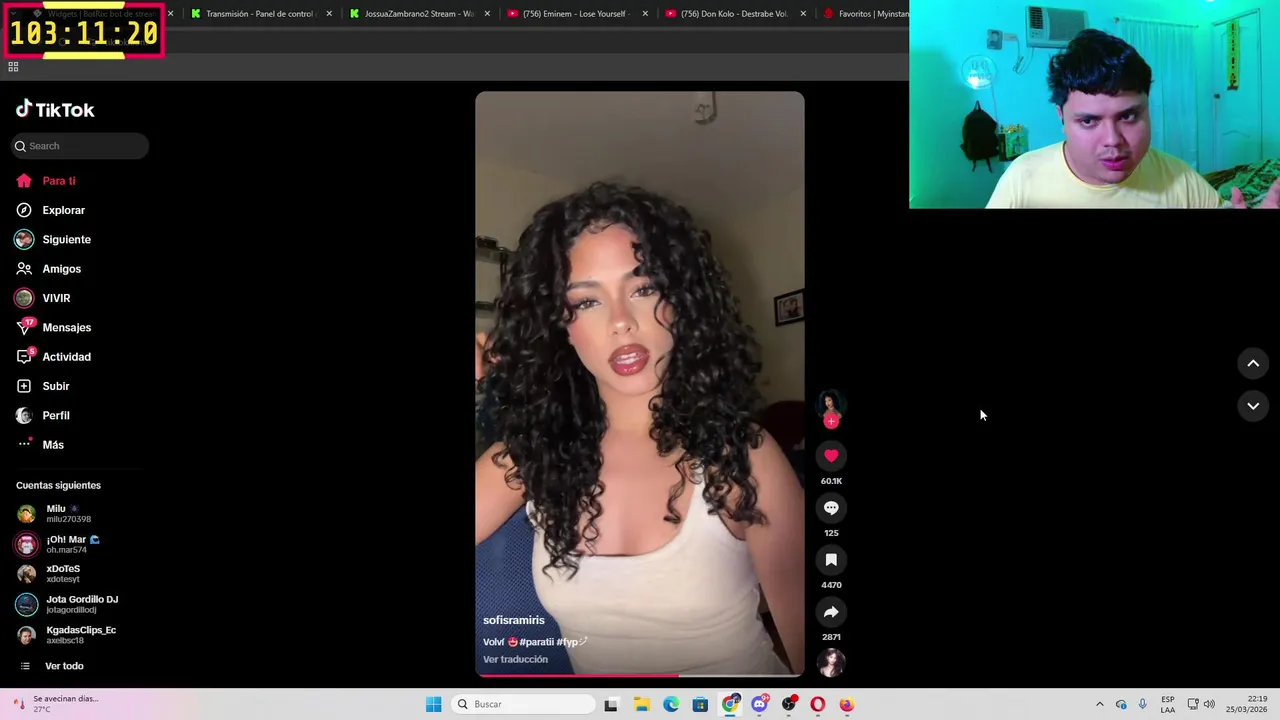Open the ESP LAA language switcher
Screen dimensions: 1280x720
pos(1168,704)
